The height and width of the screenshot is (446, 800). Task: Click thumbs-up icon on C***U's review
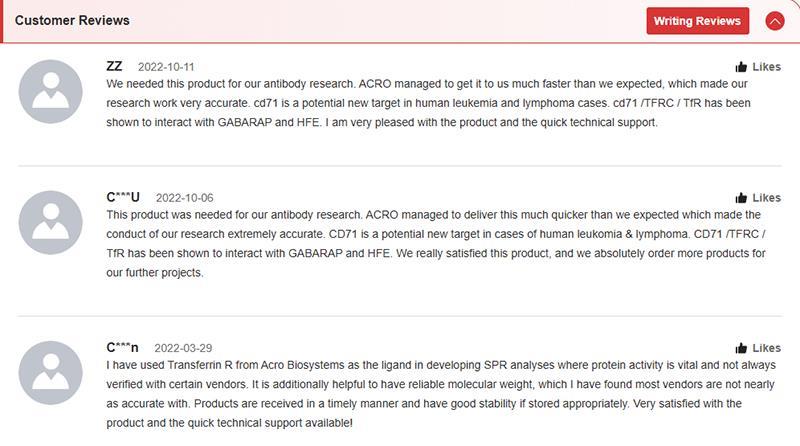coord(741,198)
